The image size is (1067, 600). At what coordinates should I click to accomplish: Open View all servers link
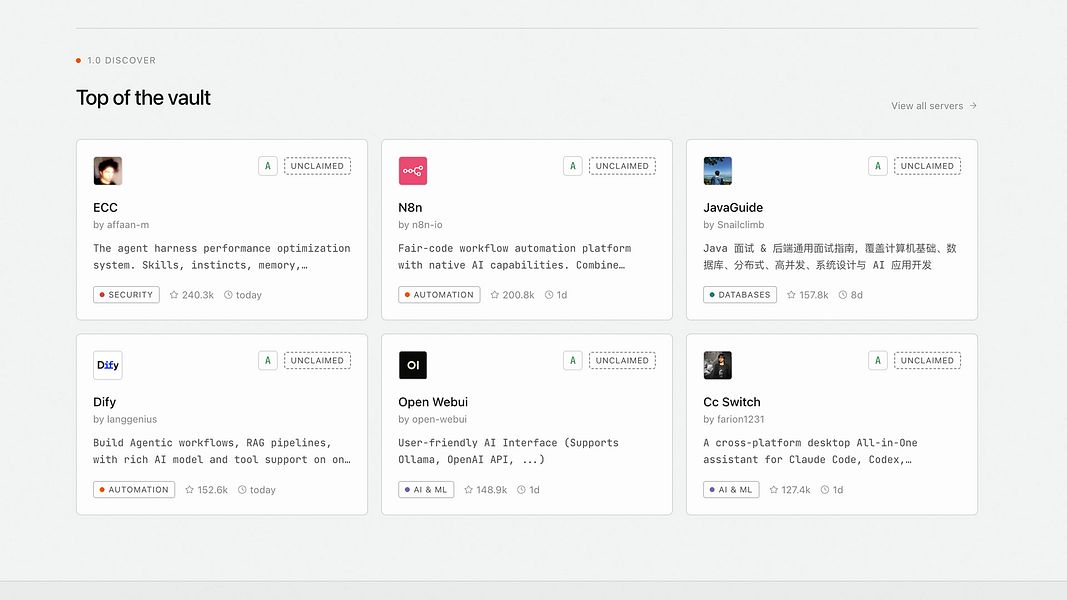coord(934,105)
